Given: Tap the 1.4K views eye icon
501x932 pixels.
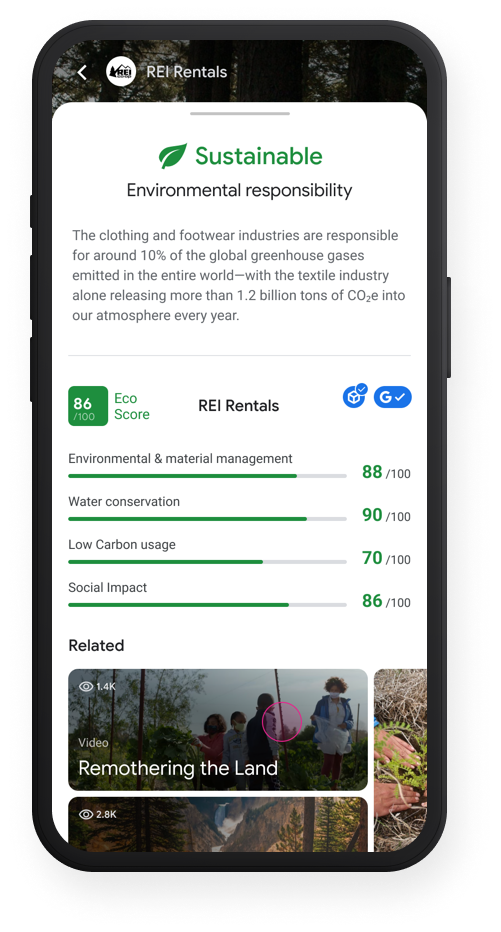Looking at the screenshot, I should [x=86, y=687].
